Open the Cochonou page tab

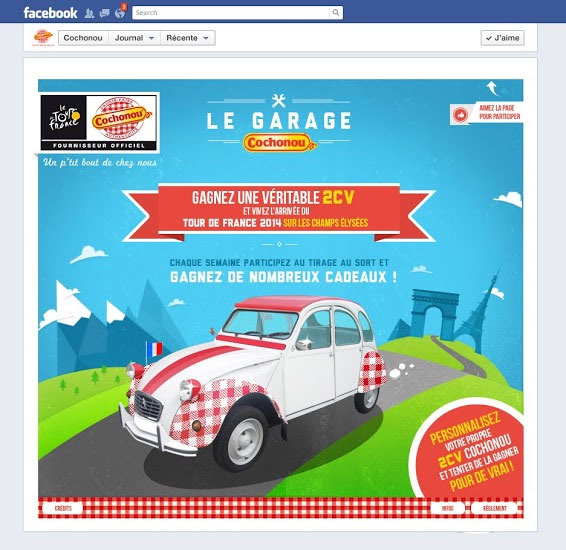point(83,38)
